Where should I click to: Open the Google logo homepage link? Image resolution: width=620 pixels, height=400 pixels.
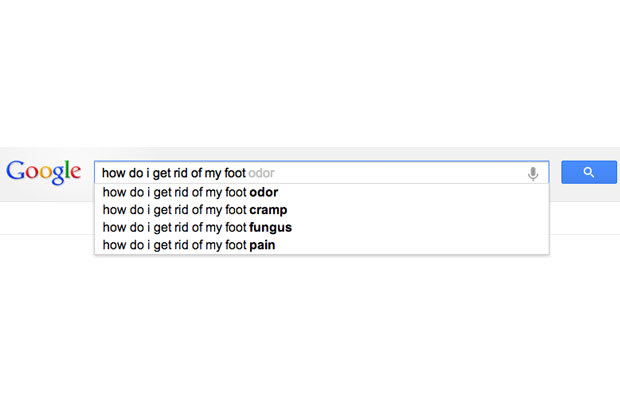43,172
